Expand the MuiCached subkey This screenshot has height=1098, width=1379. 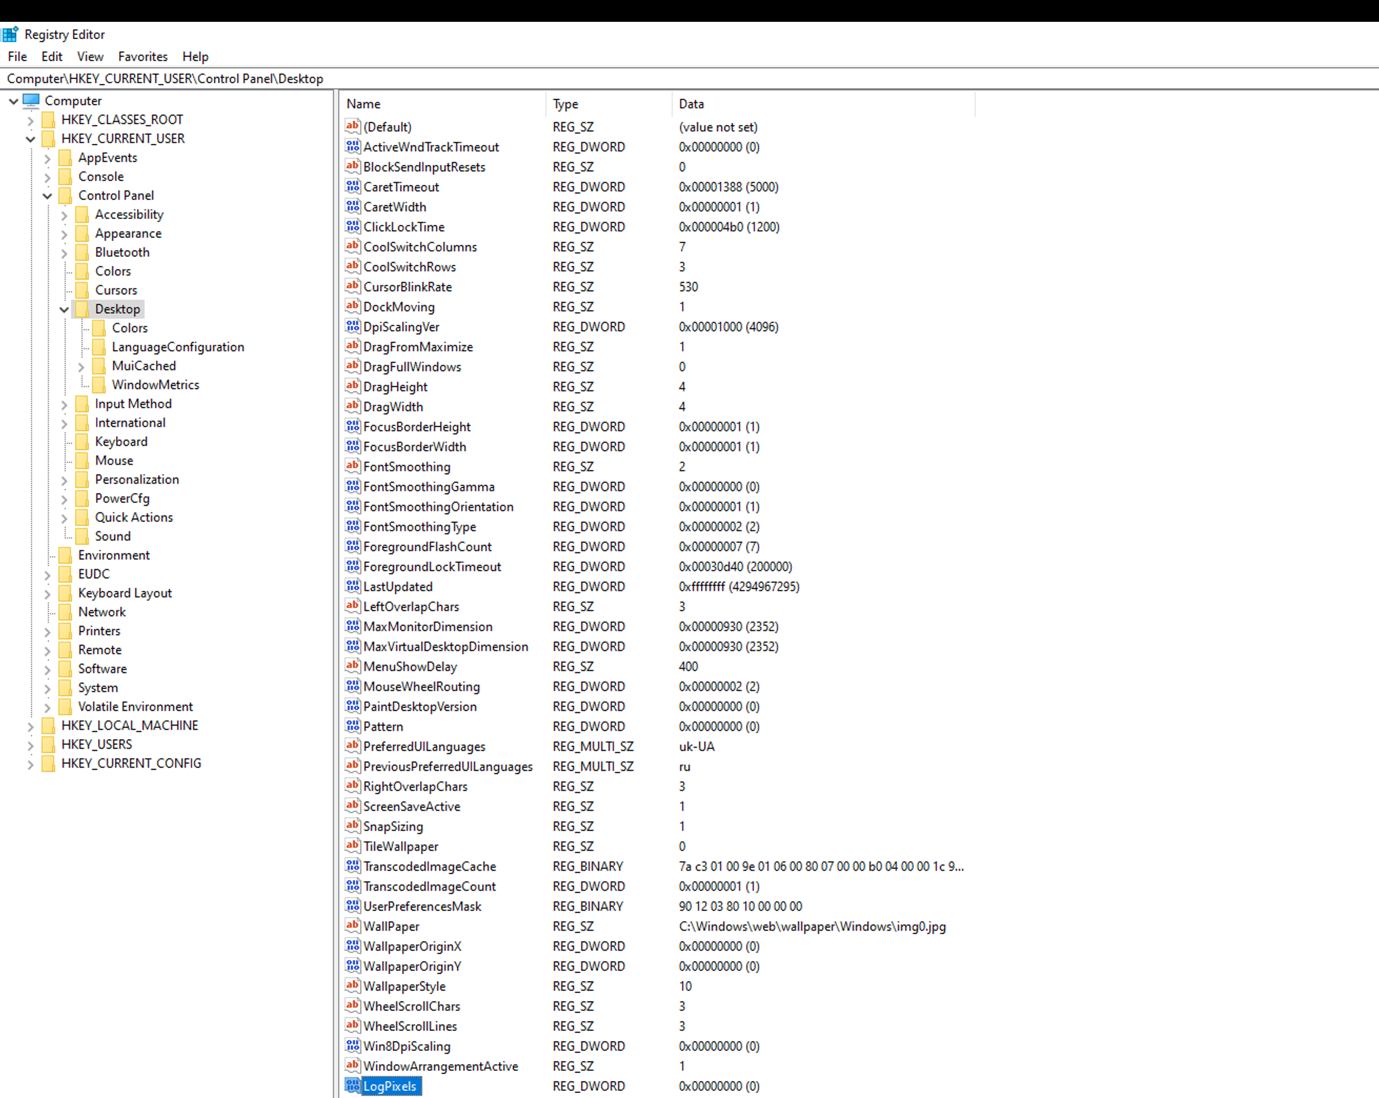click(82, 367)
